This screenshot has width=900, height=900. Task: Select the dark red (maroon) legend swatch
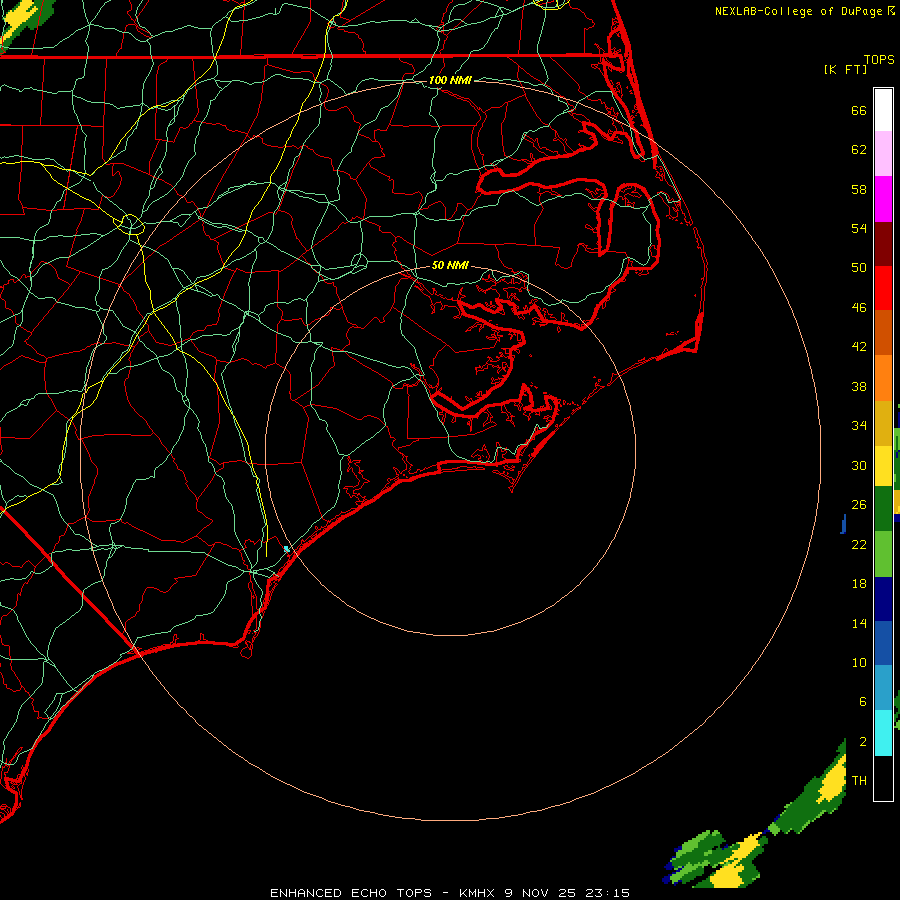(x=883, y=243)
